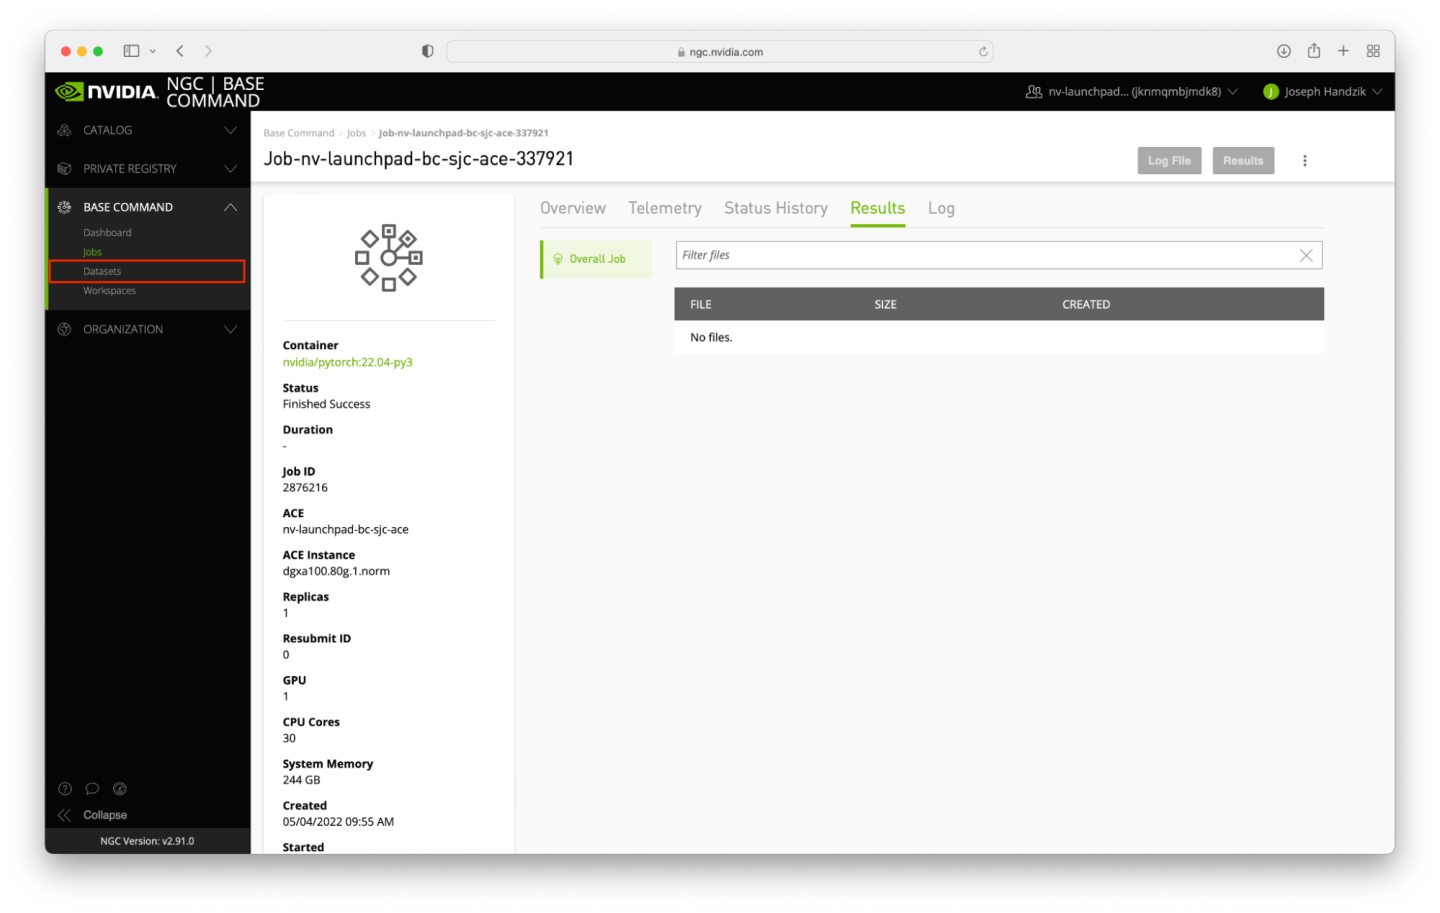
Task: Click the Safari share icon
Action: (1313, 51)
